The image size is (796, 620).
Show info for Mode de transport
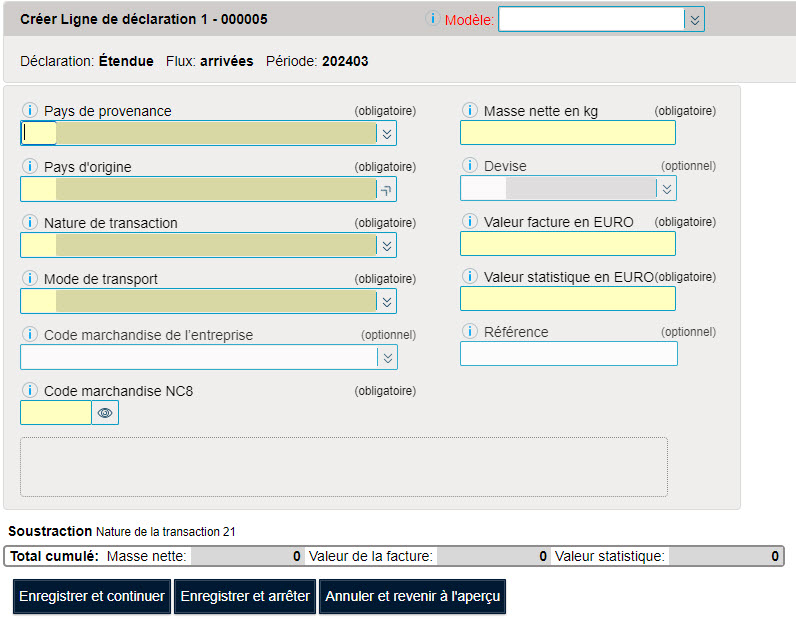point(30,278)
